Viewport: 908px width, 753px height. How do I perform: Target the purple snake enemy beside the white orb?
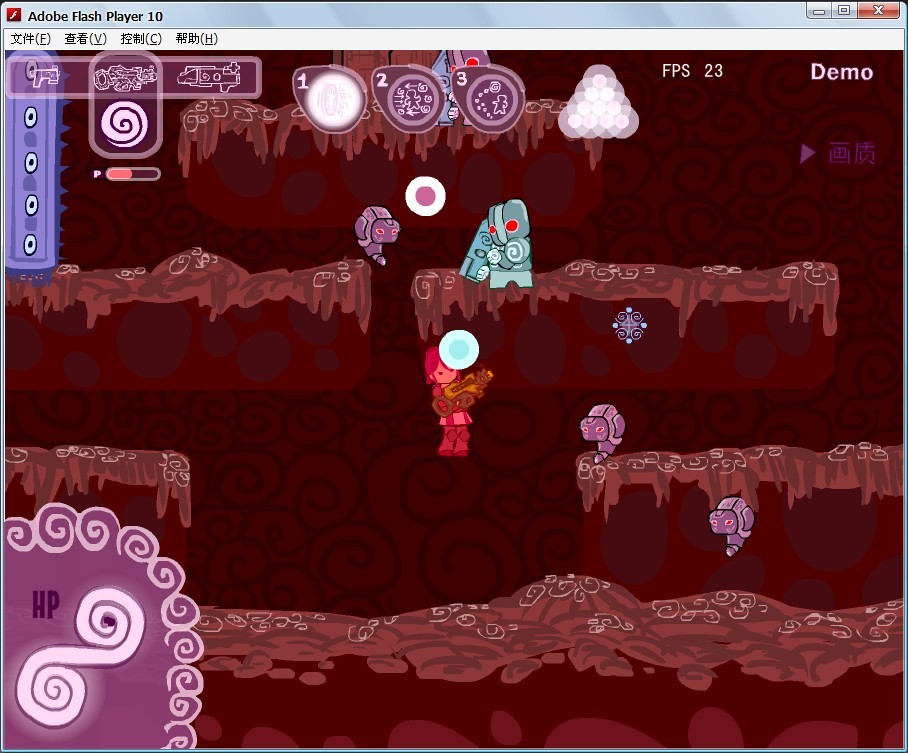coord(376,235)
